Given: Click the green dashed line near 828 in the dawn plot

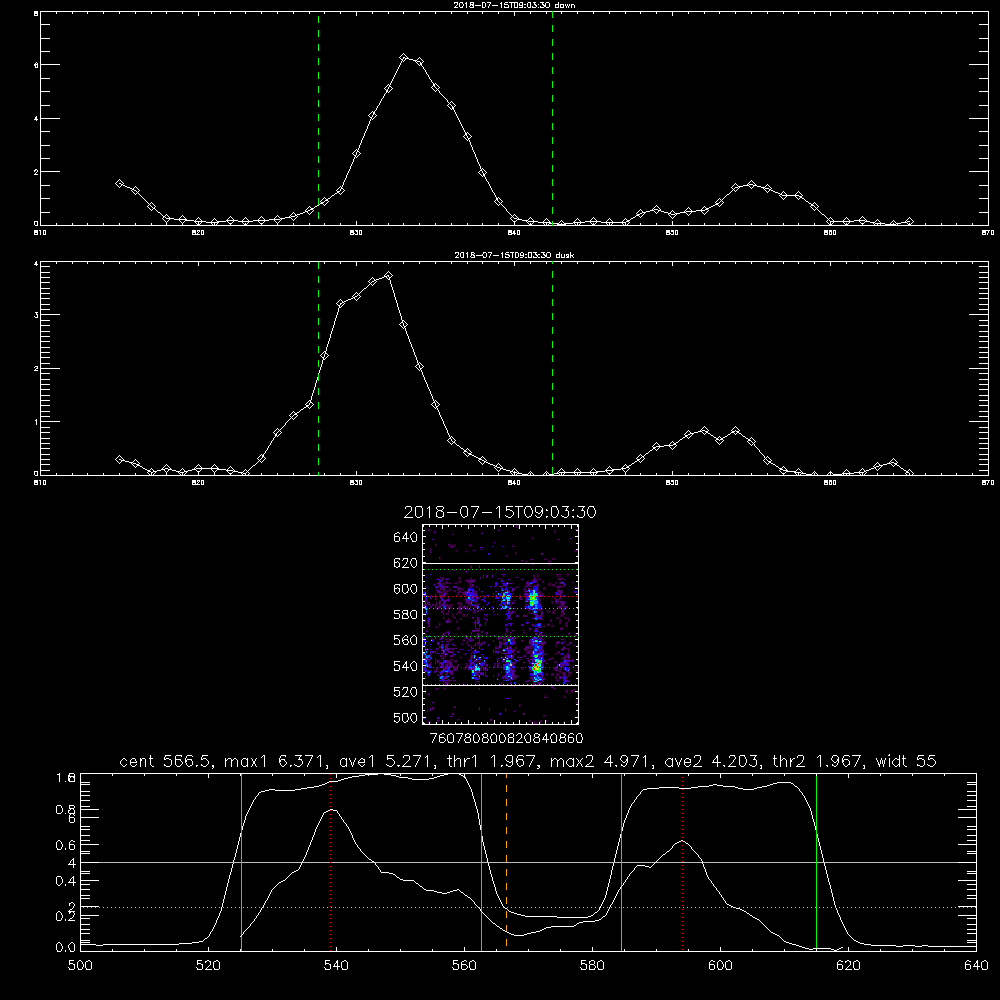Looking at the screenshot, I should [318, 118].
